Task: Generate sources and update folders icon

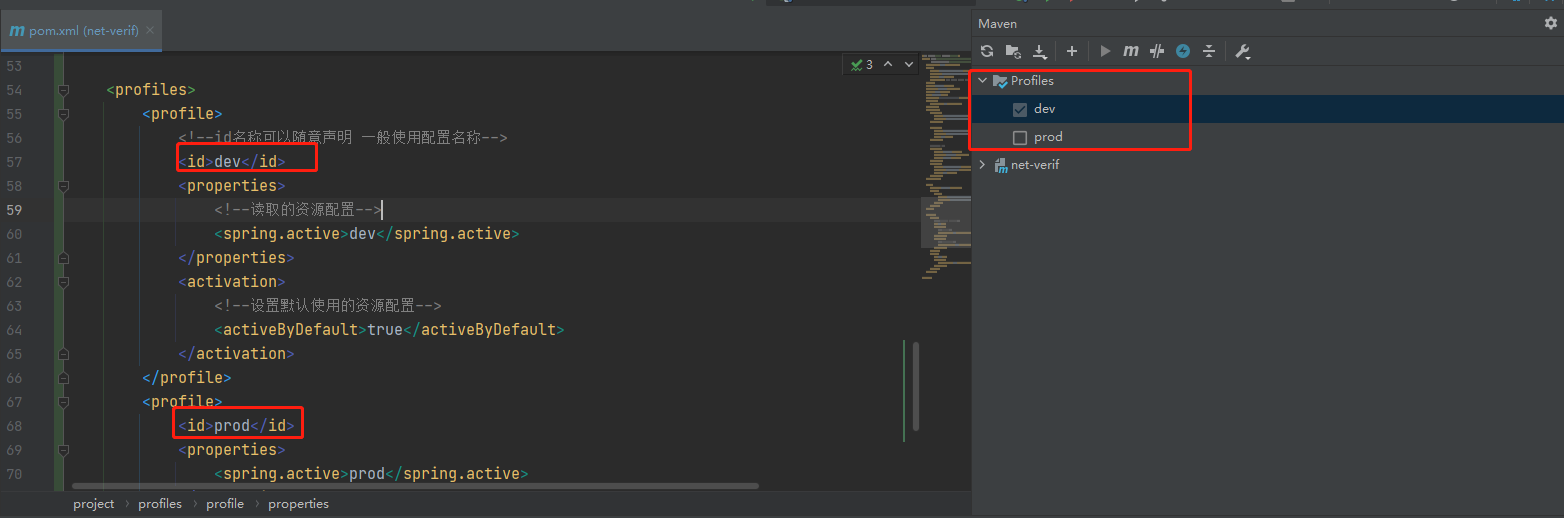Action: coord(1013,51)
